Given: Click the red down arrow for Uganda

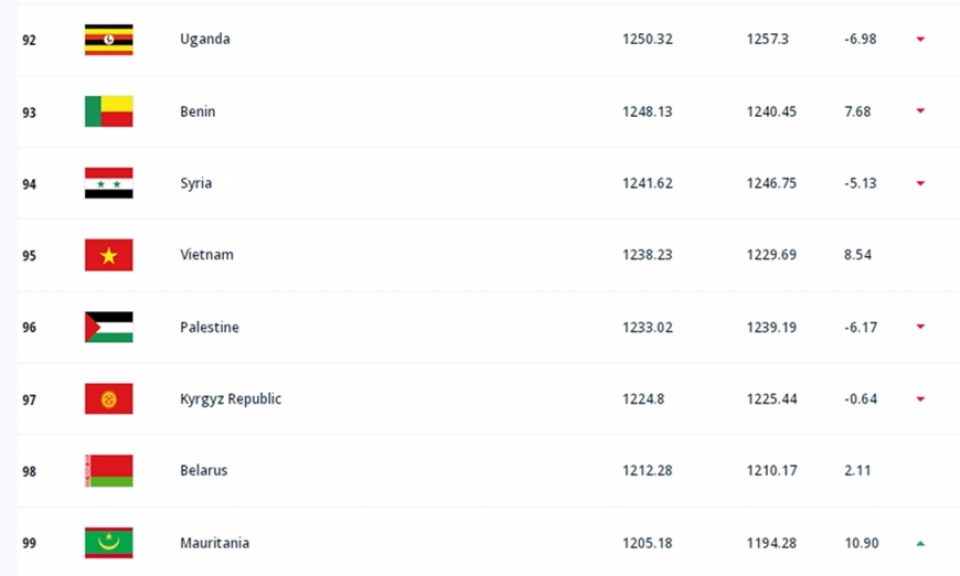Looking at the screenshot, I should [x=920, y=39].
